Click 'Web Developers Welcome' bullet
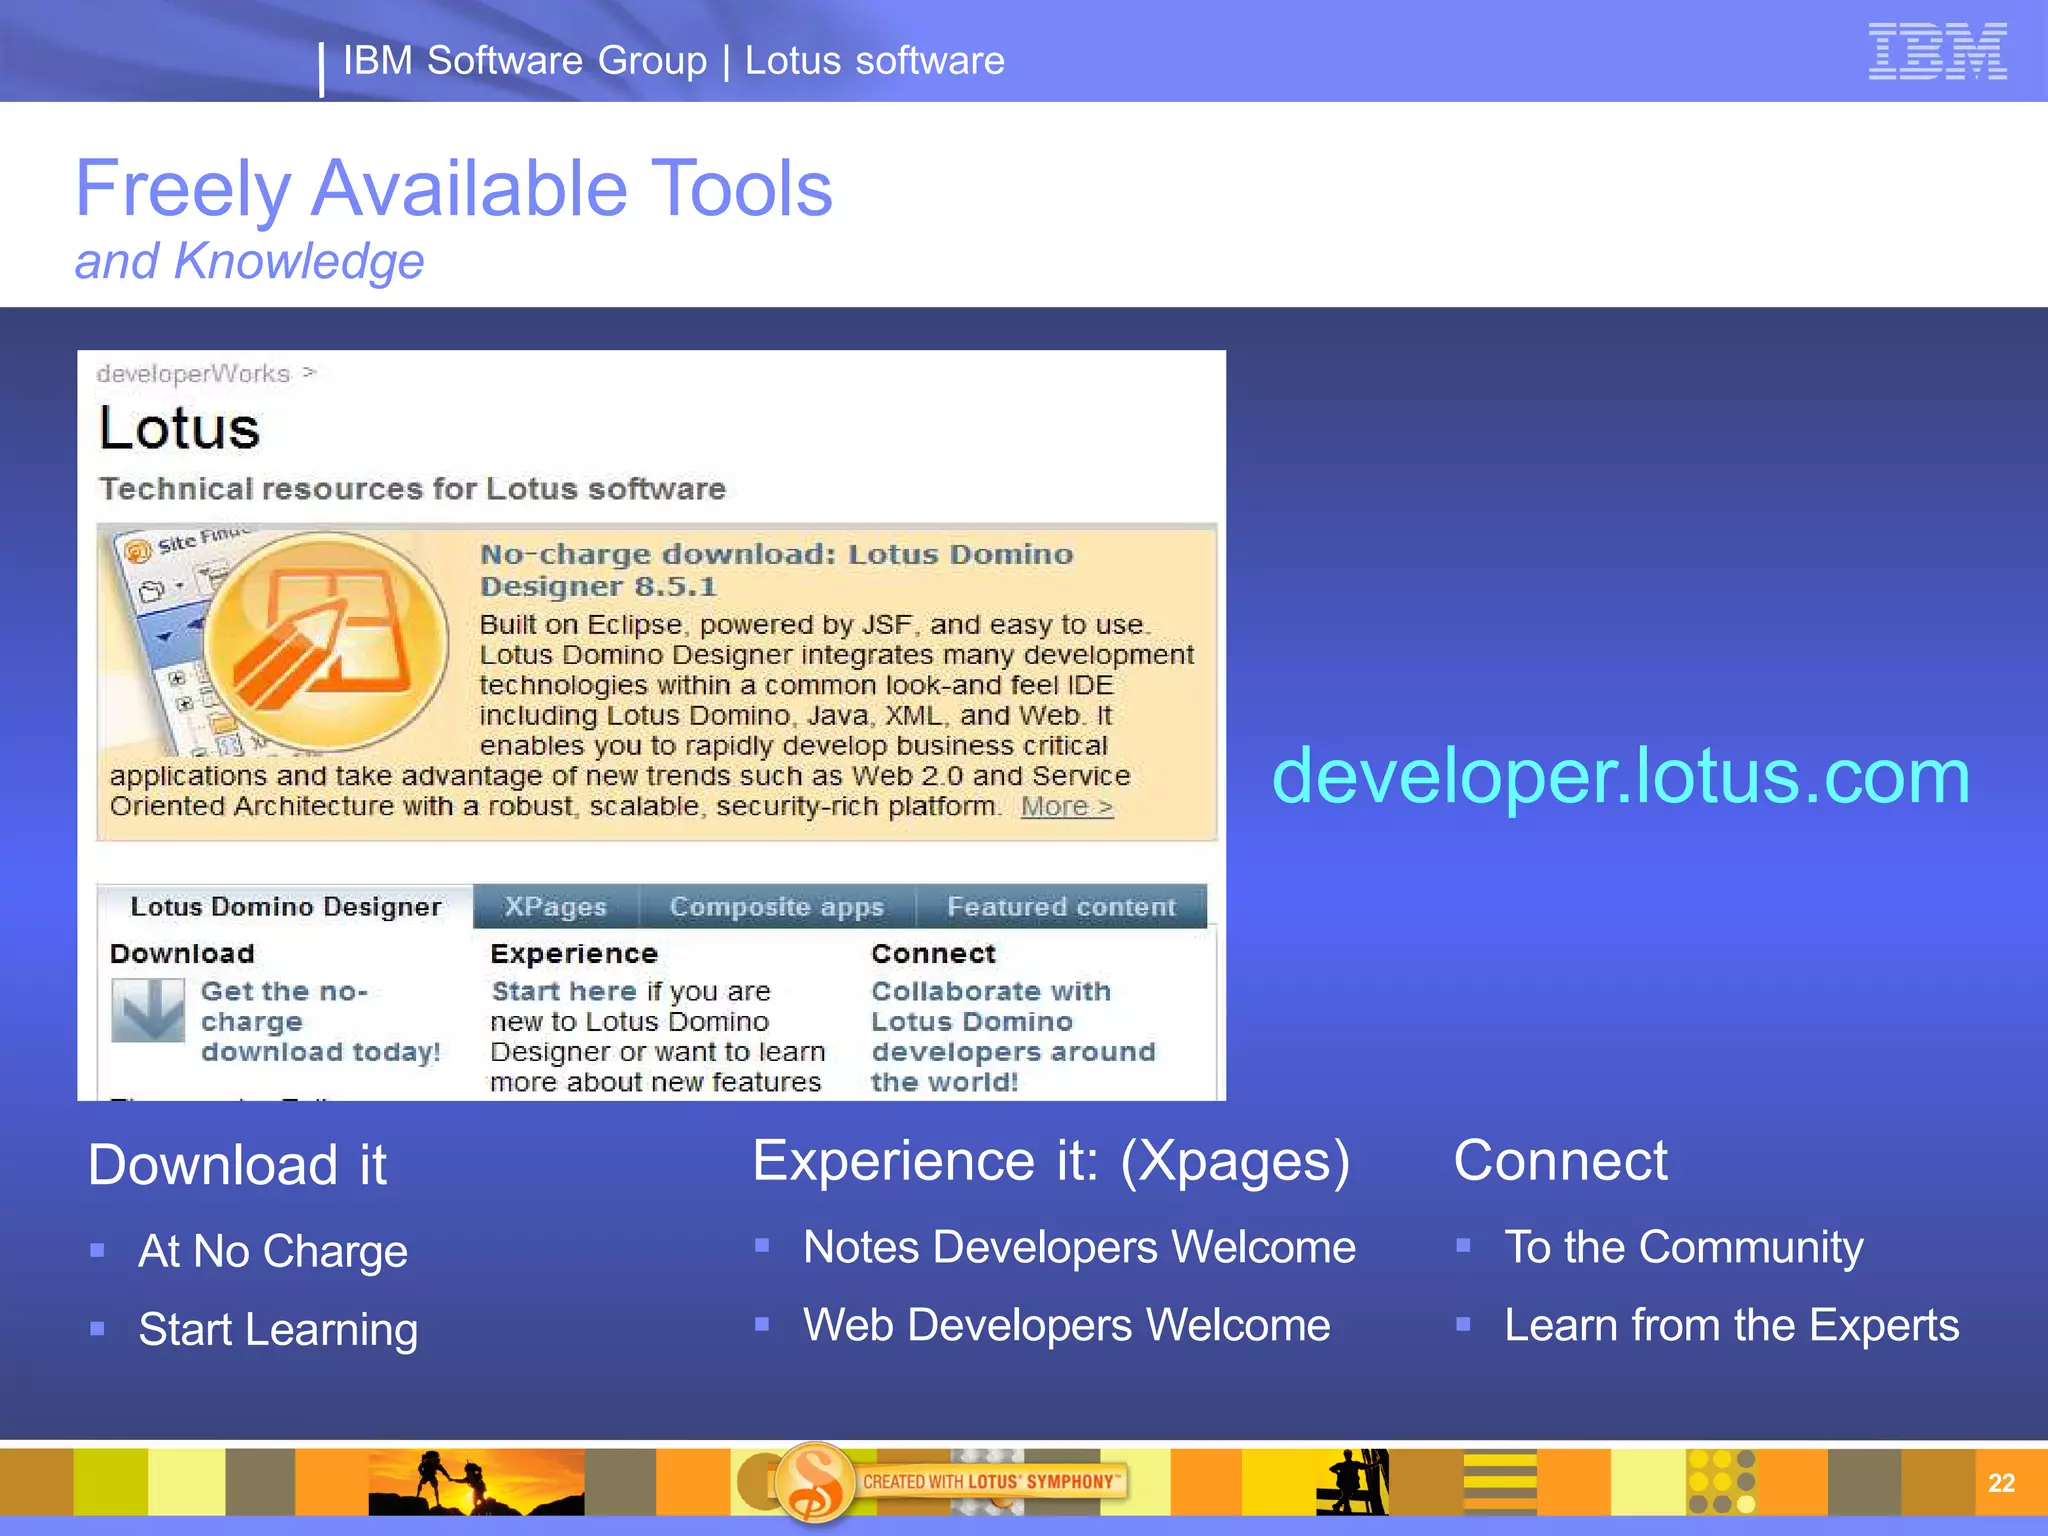The height and width of the screenshot is (1536, 2048). coord(1067,1325)
